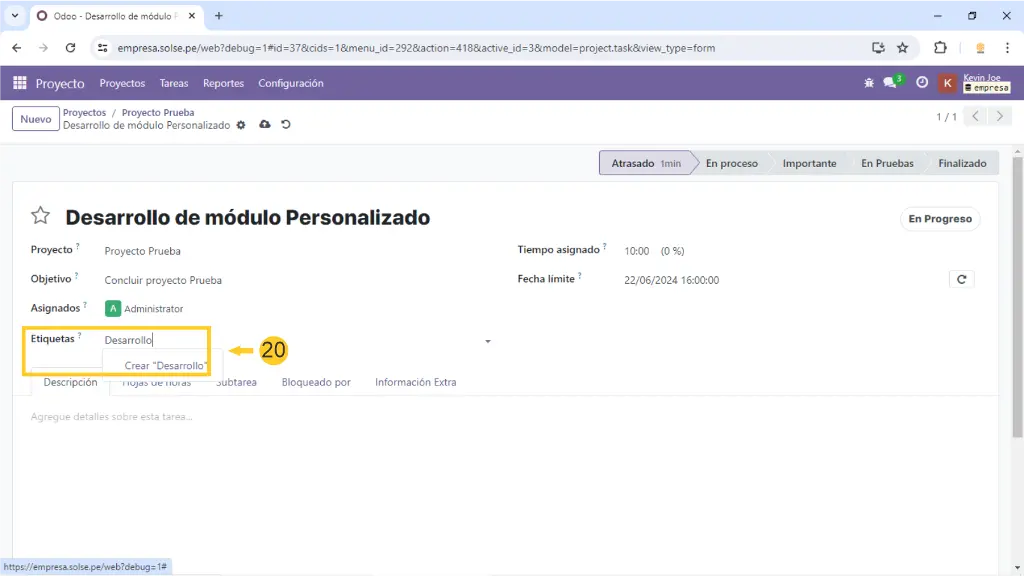Click the debug bug icon in navbar
The width and height of the screenshot is (1024, 576).
tap(868, 83)
